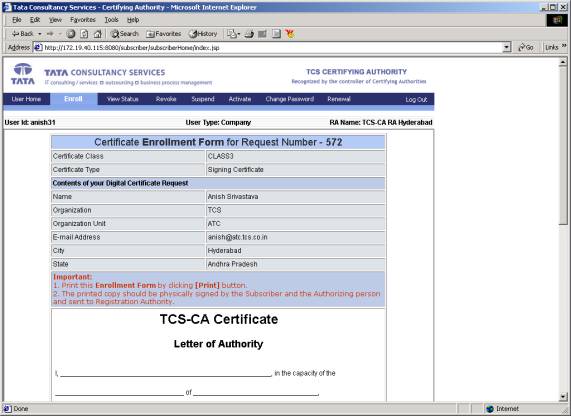Screen dimensions: 571x416
Task: Click the Log Out link
Action: (x=416, y=99)
